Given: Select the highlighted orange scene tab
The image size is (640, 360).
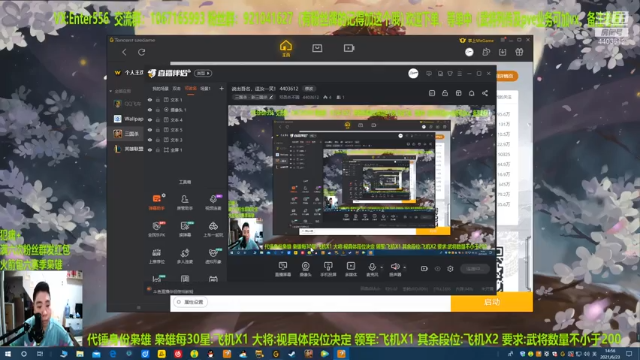Looking at the screenshot, I should [191, 88].
